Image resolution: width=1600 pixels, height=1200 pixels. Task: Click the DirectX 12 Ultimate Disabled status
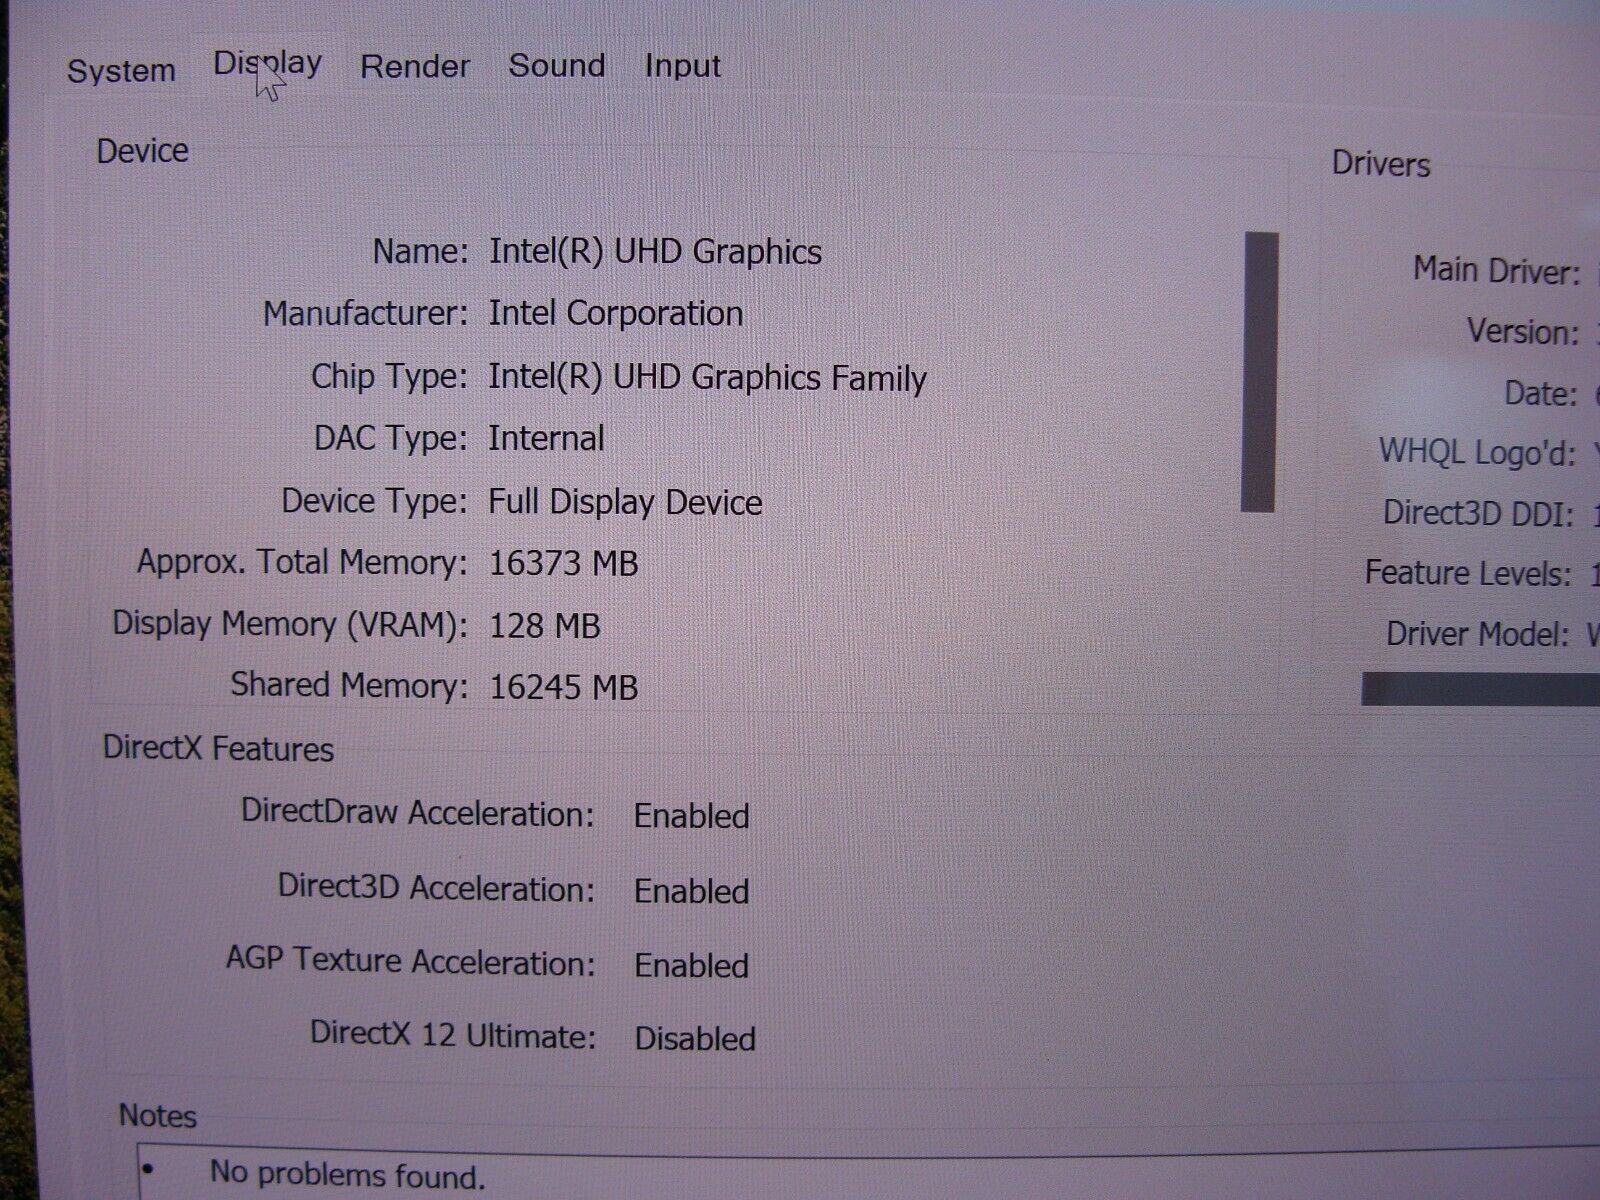pyautogui.click(x=695, y=1038)
